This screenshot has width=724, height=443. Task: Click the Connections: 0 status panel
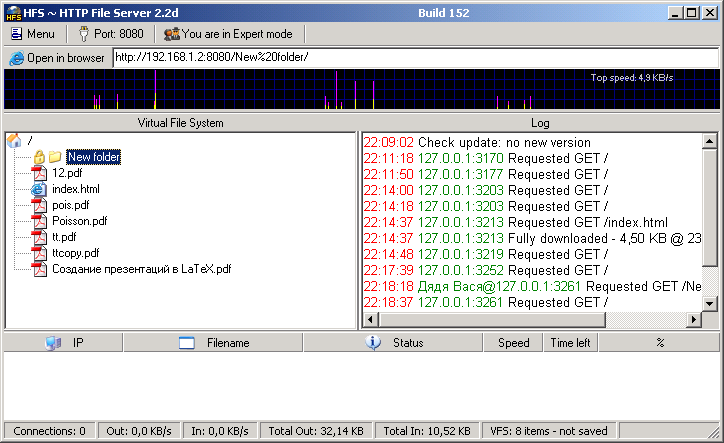(x=49, y=431)
